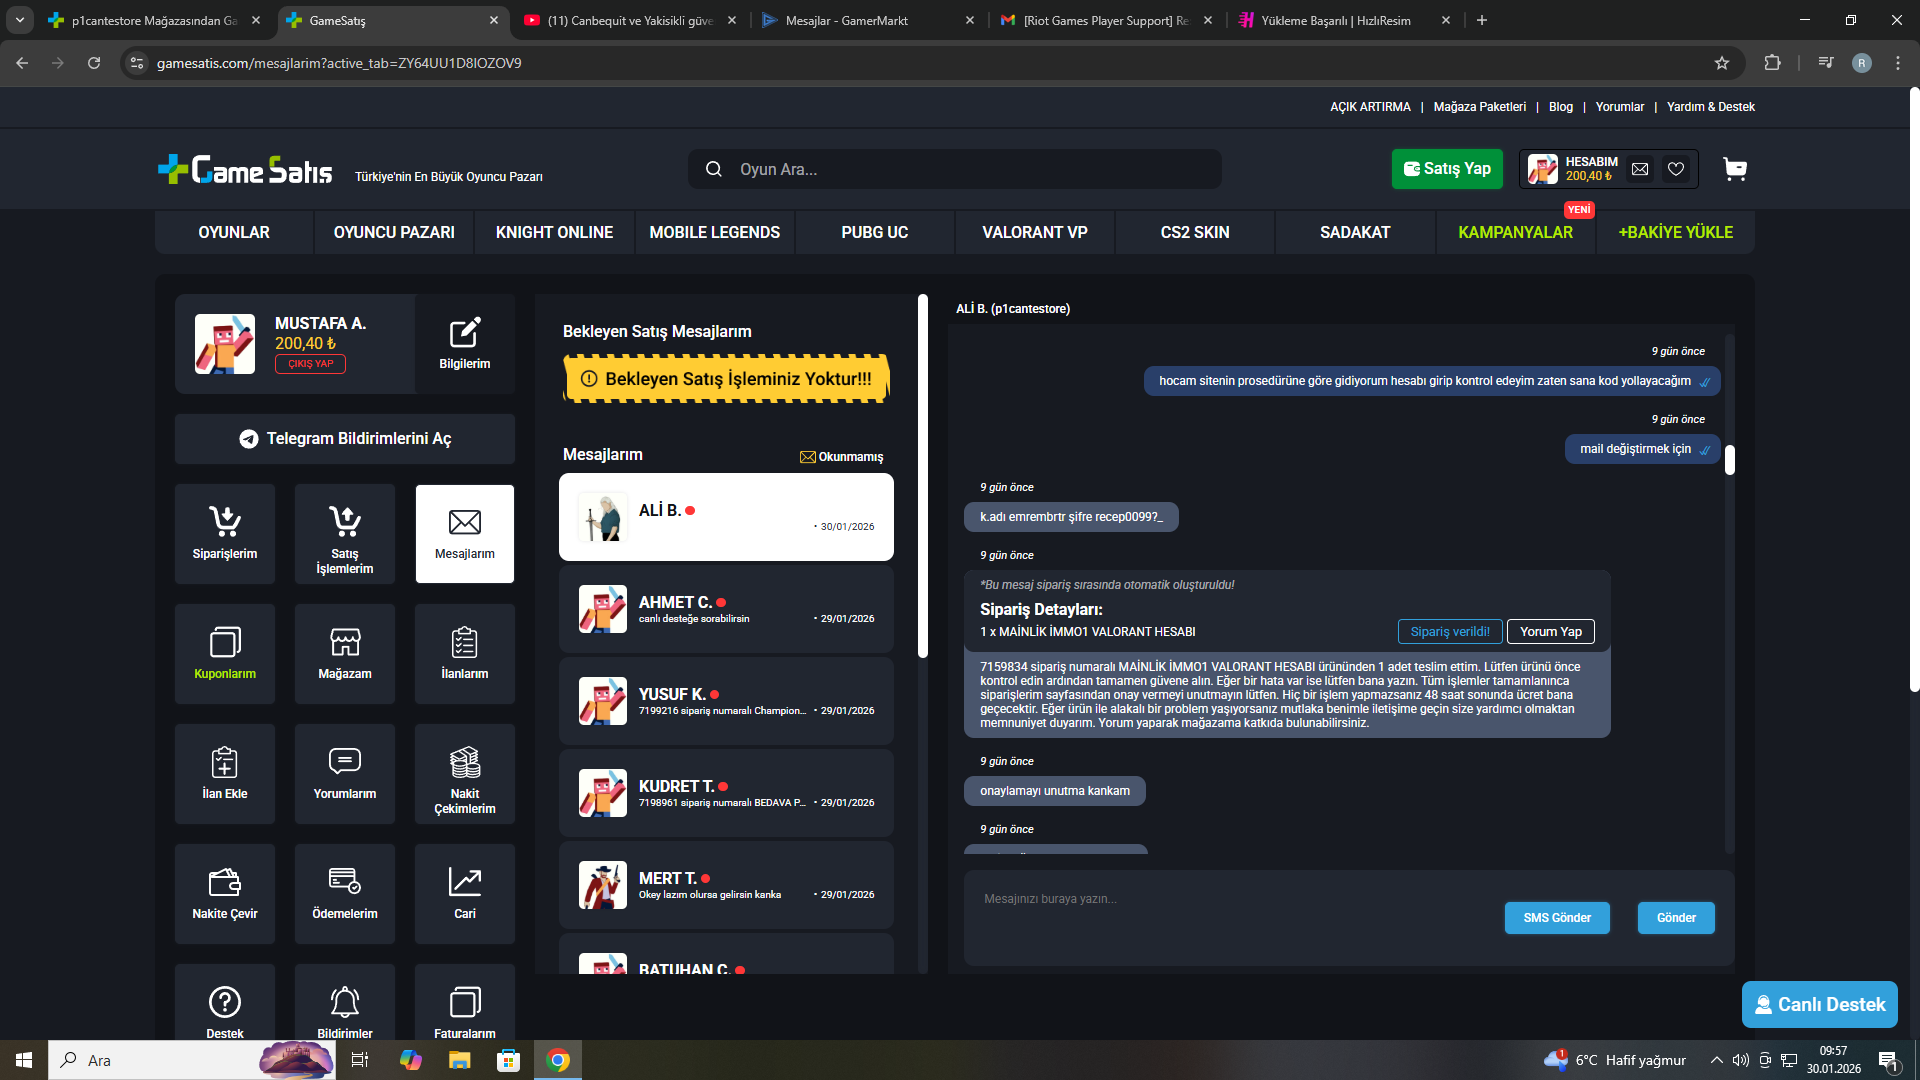Click the SMS Gönder button

click(x=1557, y=918)
